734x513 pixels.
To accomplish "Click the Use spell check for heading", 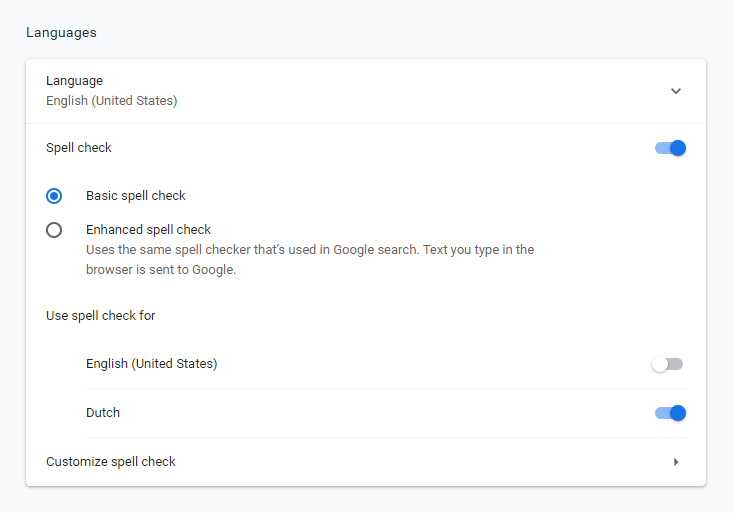I will coord(101,316).
